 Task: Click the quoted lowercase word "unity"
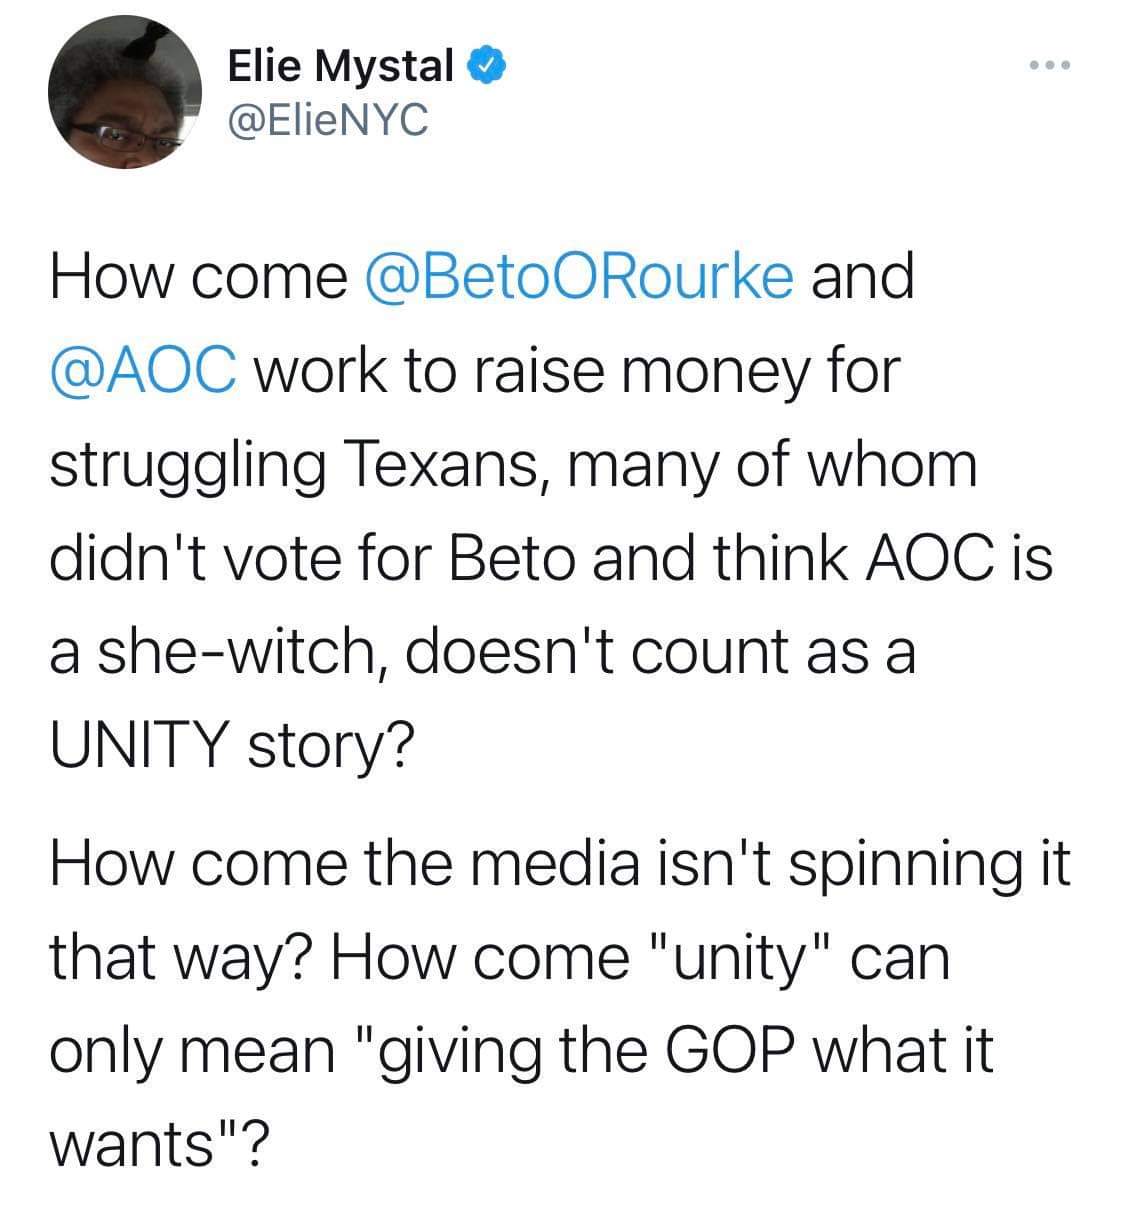pos(738,958)
